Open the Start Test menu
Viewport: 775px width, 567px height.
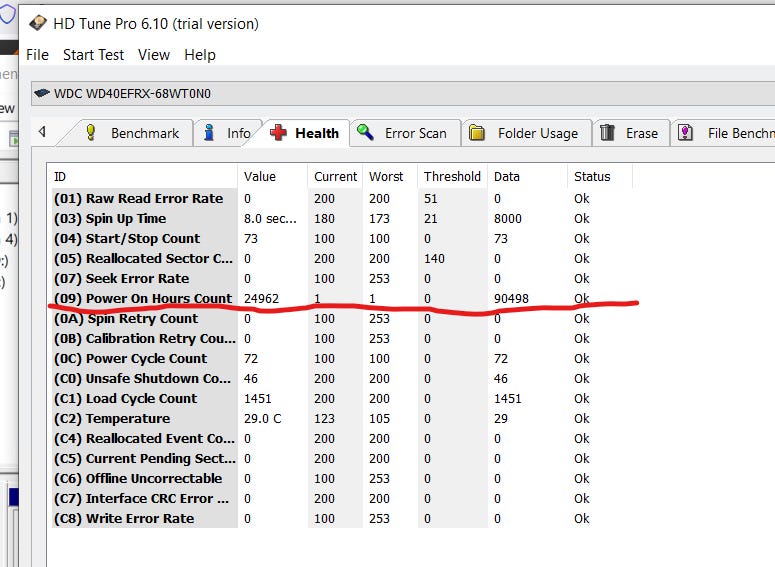pos(93,55)
